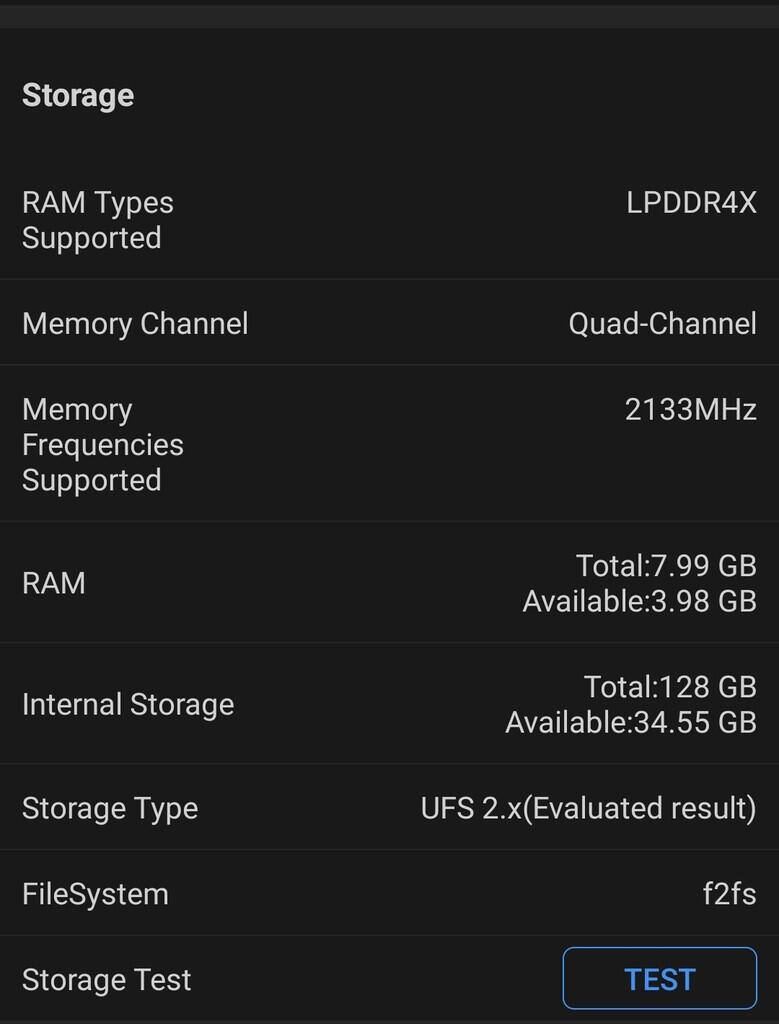Select the Internal Storage label
The height and width of the screenshot is (1024, 779).
tap(128, 704)
